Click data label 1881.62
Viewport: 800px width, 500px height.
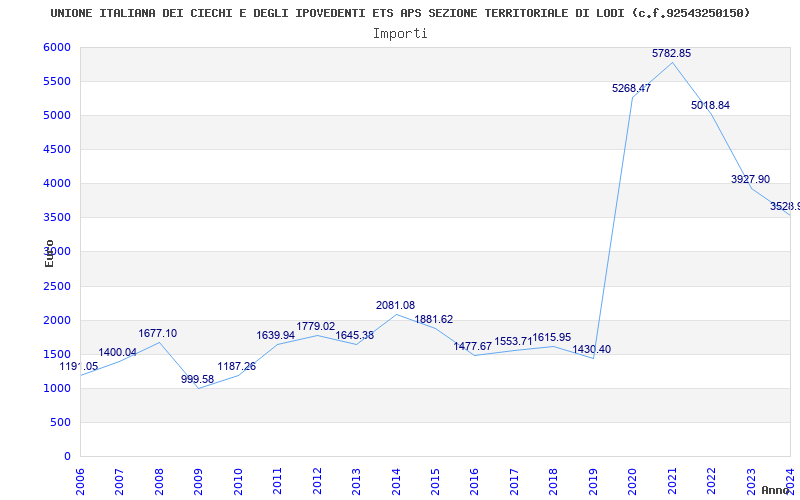434,320
